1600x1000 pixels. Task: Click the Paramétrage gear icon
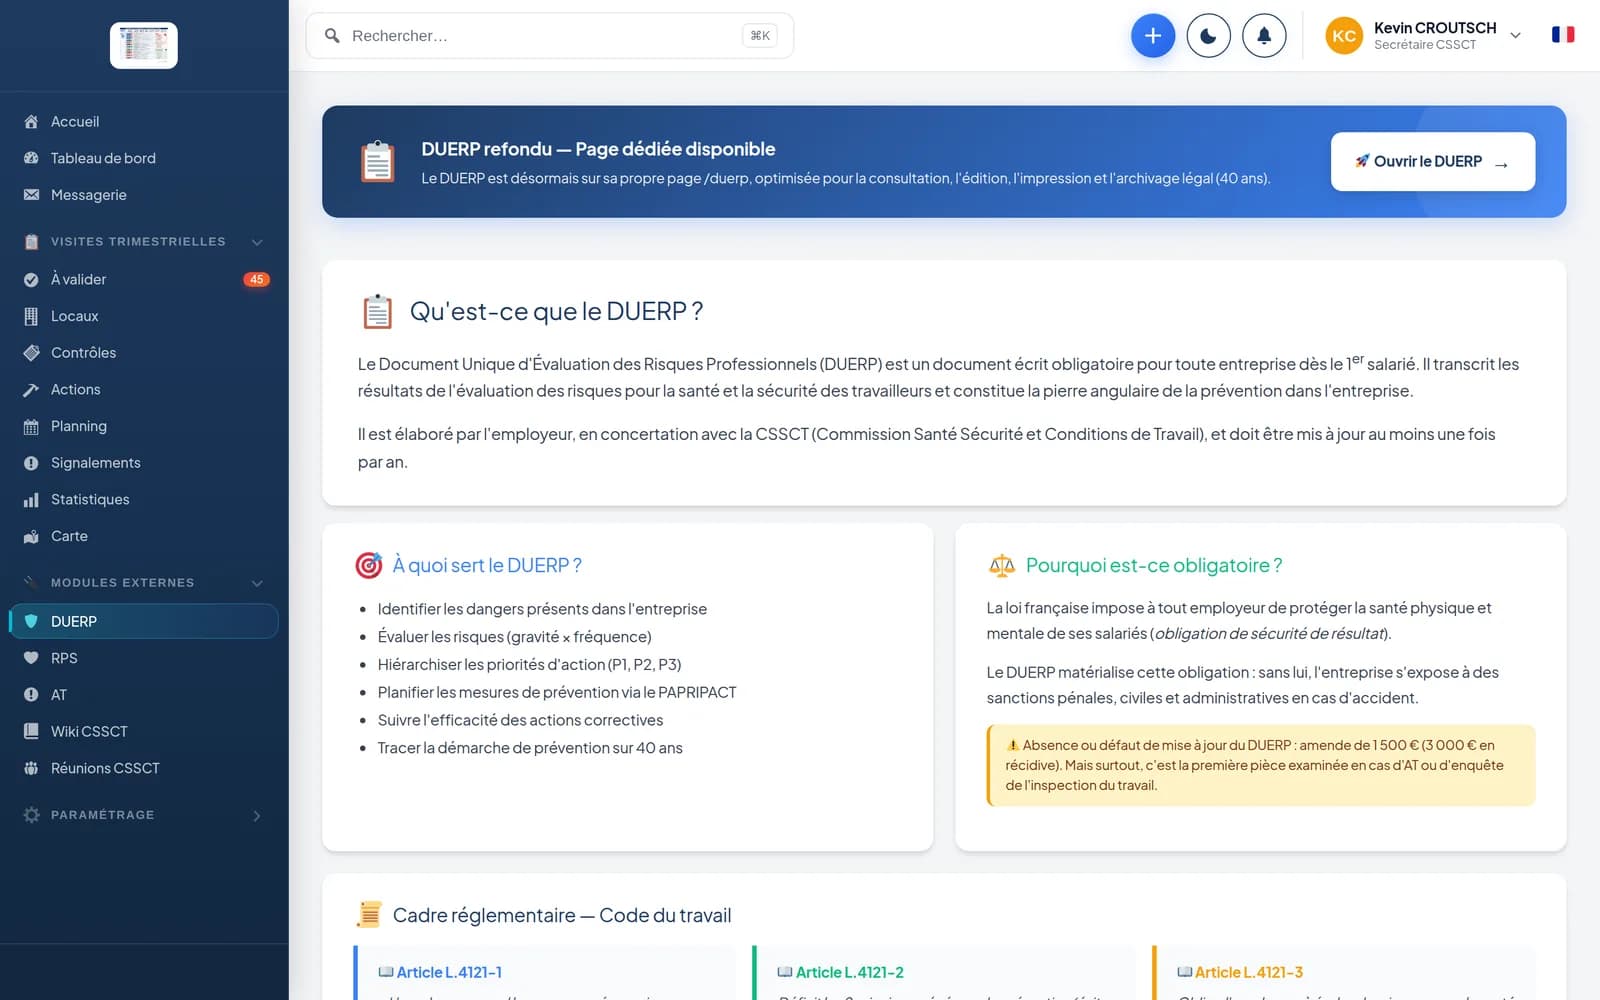pyautogui.click(x=31, y=815)
